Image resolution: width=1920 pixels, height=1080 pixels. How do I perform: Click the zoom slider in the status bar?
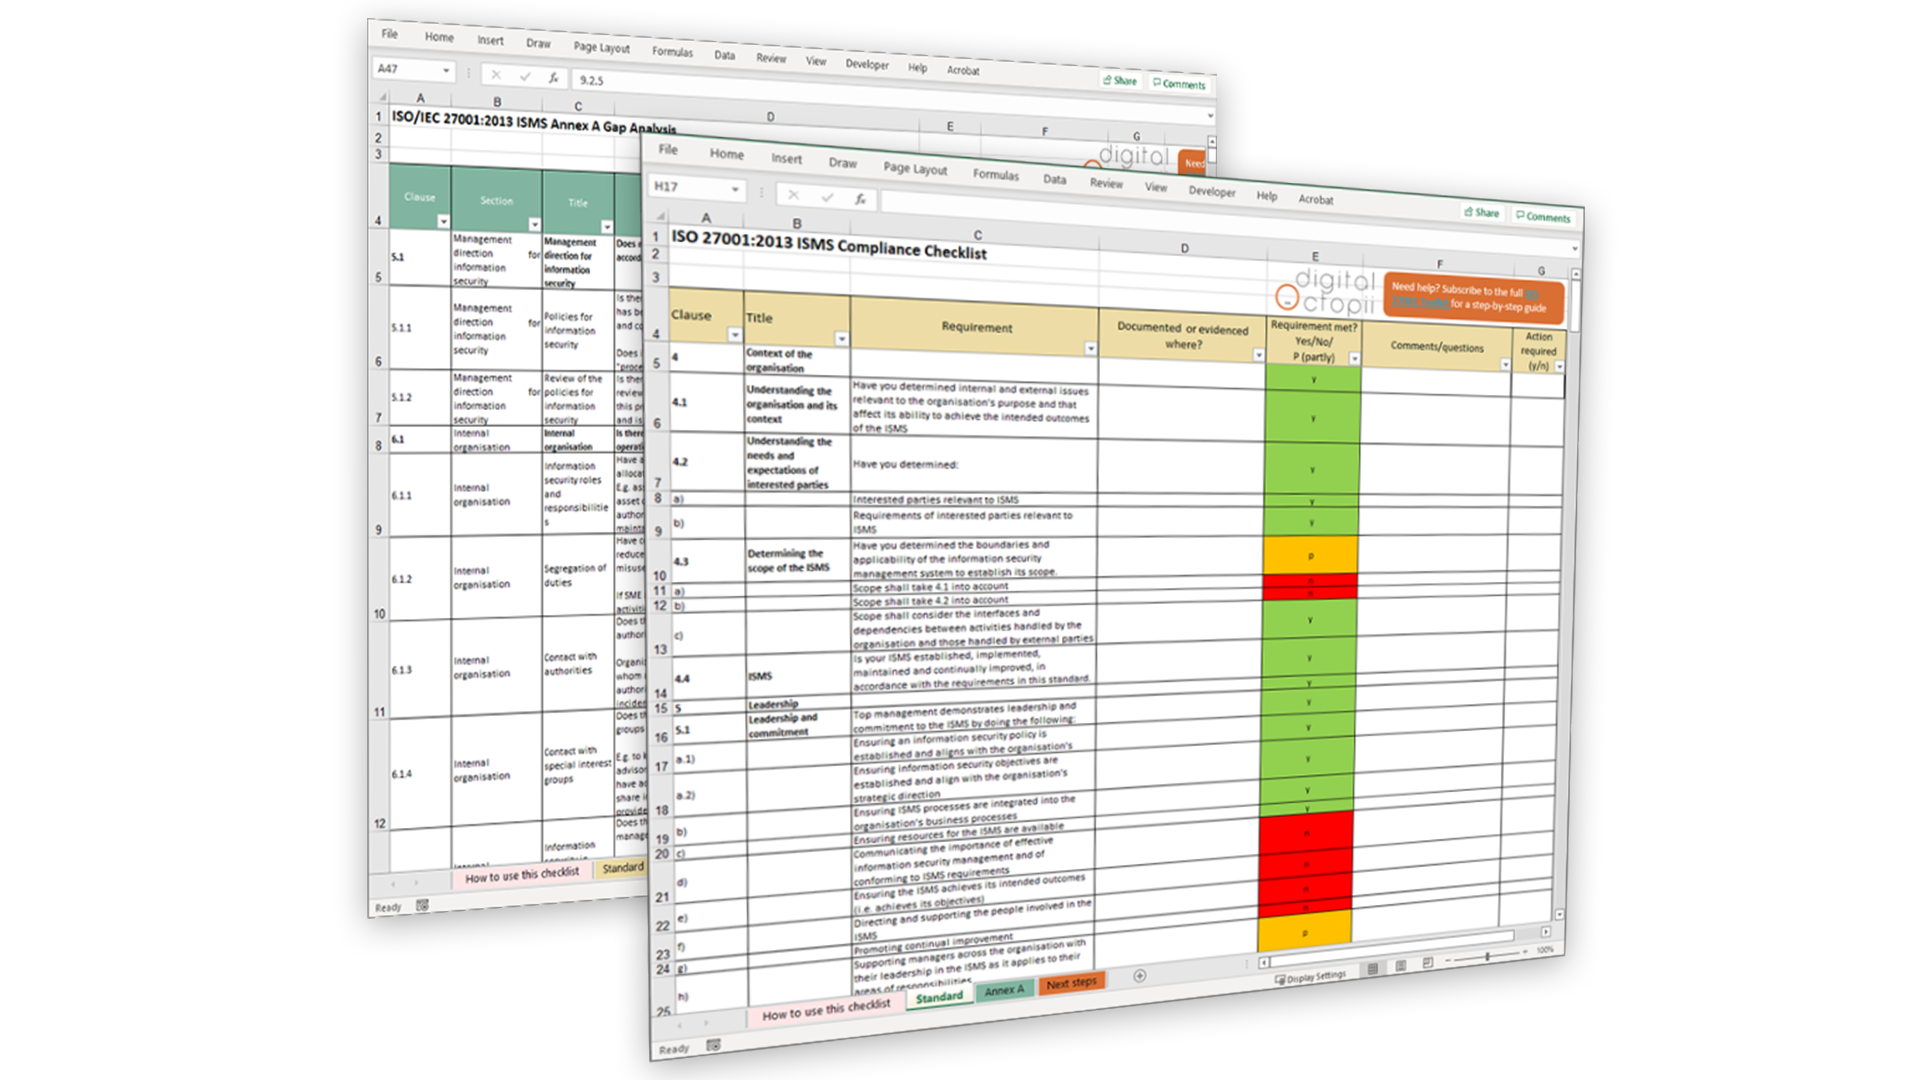click(x=1487, y=958)
